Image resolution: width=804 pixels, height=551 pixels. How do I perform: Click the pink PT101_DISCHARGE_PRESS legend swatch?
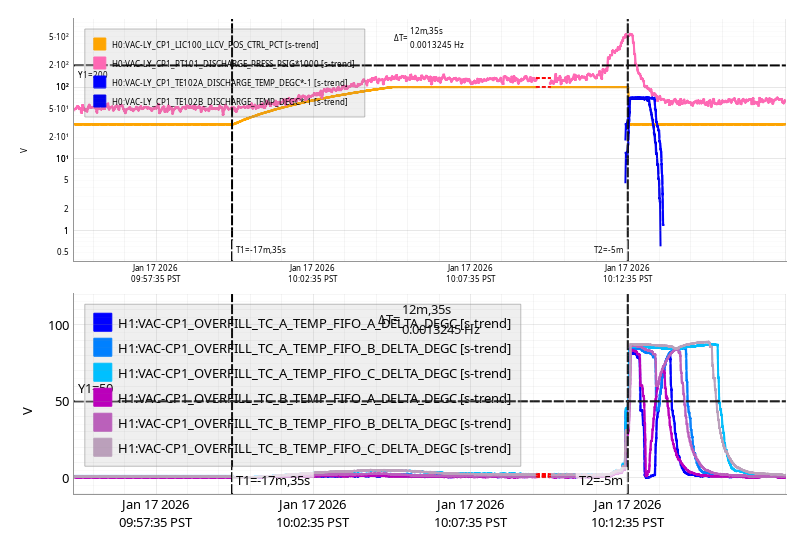pos(100,63)
